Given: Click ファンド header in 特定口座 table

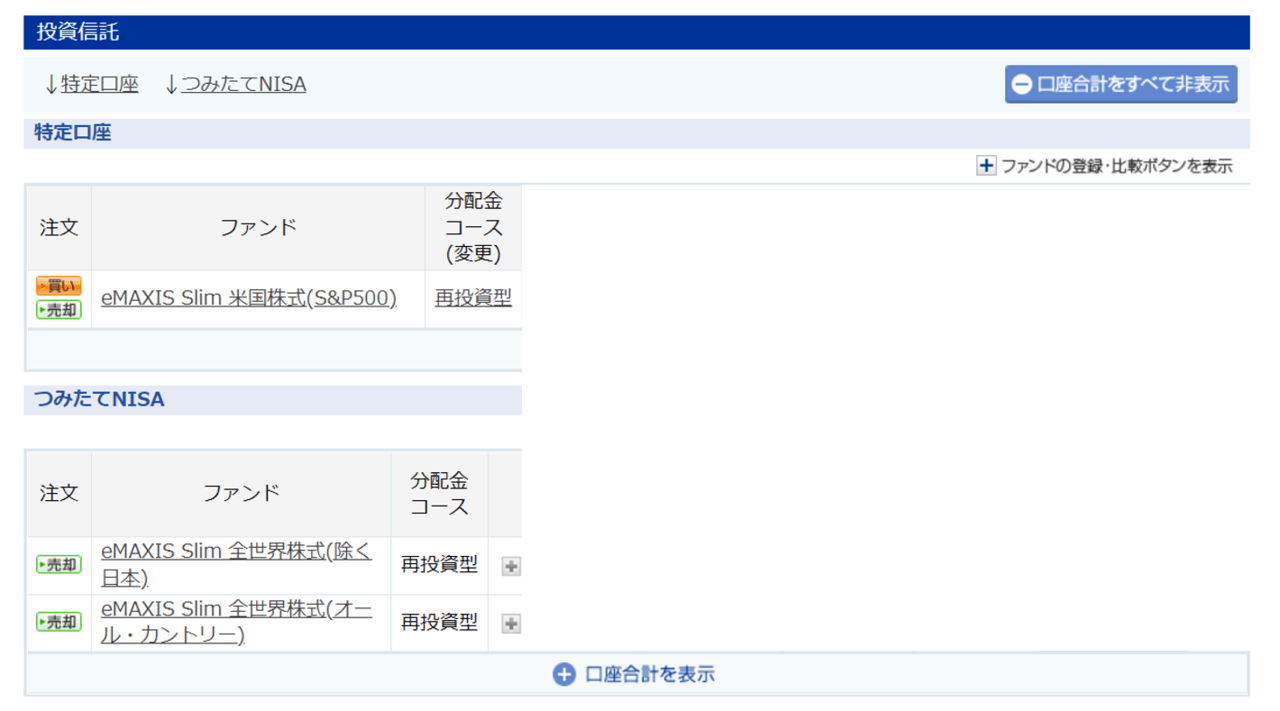Looking at the screenshot, I should pyautogui.click(x=258, y=228).
